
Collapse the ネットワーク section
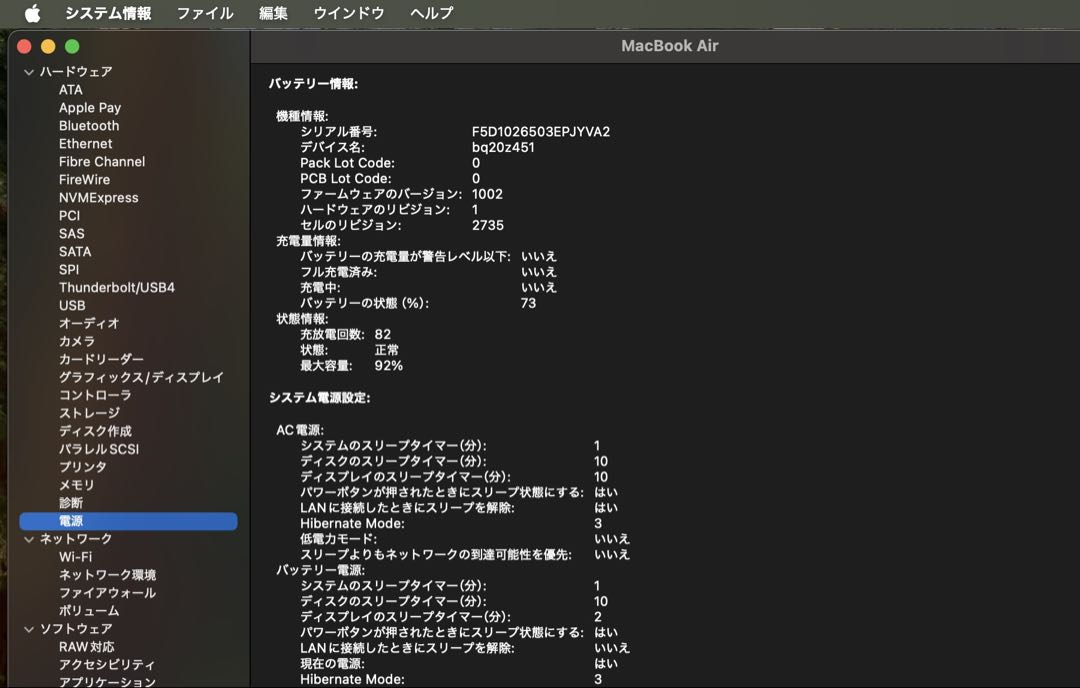pyautogui.click(x=28, y=539)
